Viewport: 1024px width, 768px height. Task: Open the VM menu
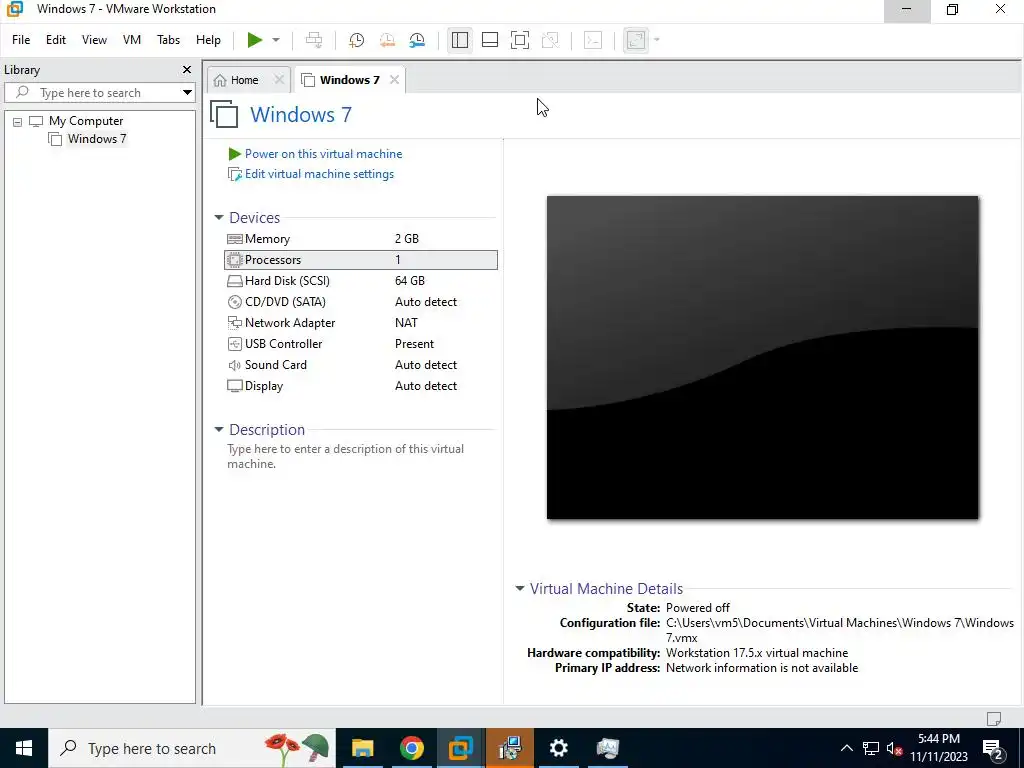[132, 40]
